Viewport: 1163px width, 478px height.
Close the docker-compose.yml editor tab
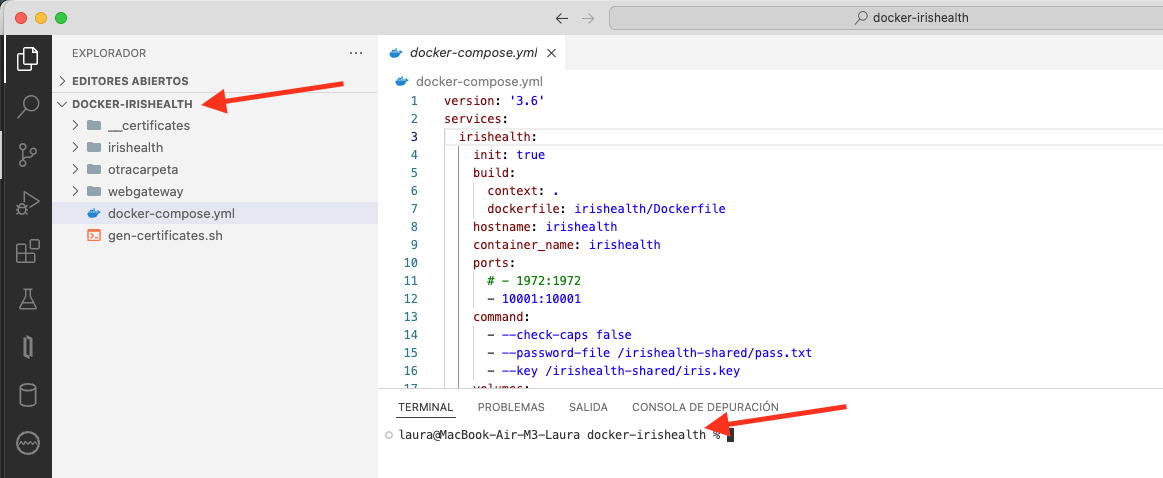(551, 53)
